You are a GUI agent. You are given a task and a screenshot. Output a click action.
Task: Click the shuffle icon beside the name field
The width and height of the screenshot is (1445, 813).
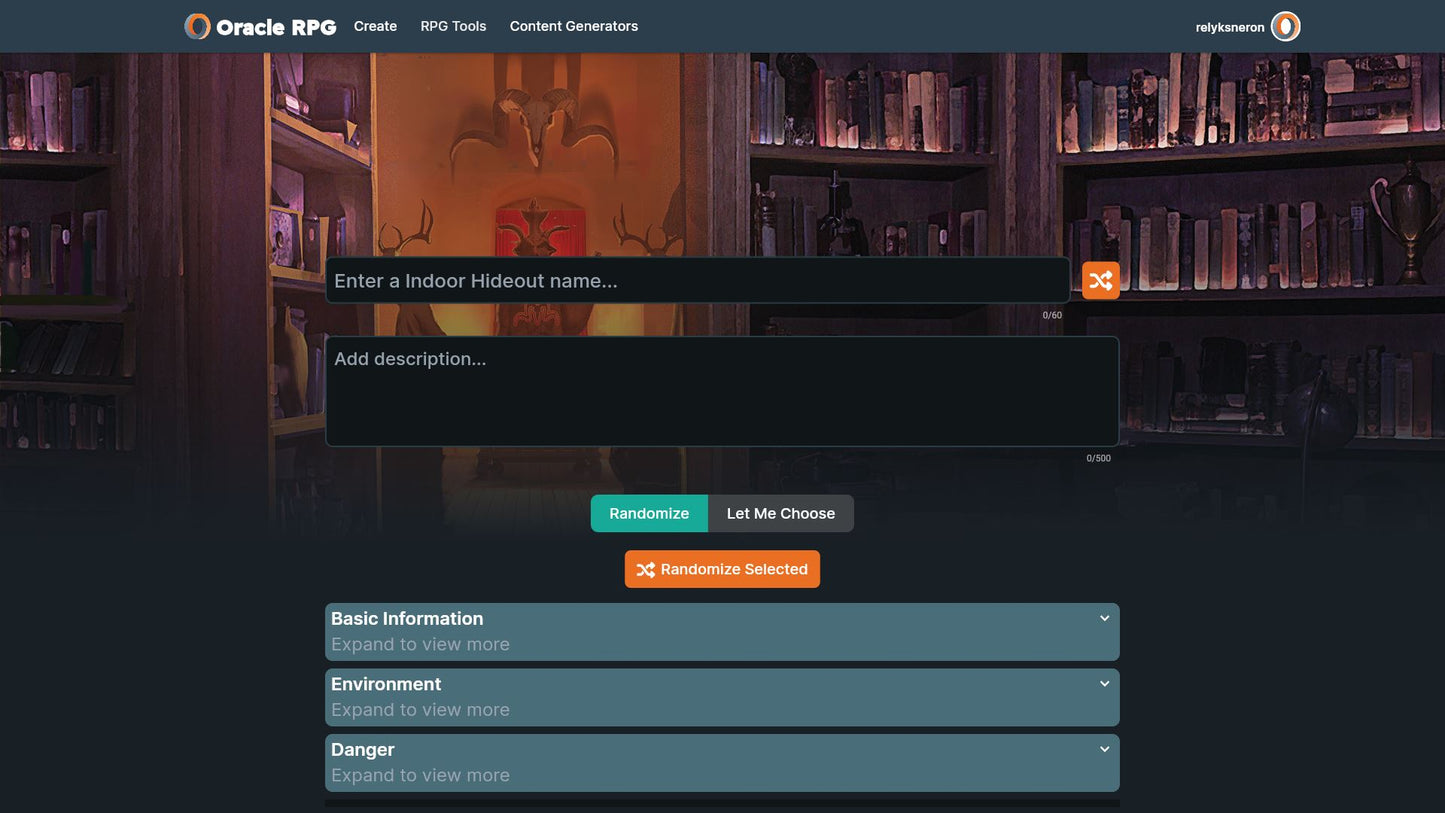[1100, 281]
